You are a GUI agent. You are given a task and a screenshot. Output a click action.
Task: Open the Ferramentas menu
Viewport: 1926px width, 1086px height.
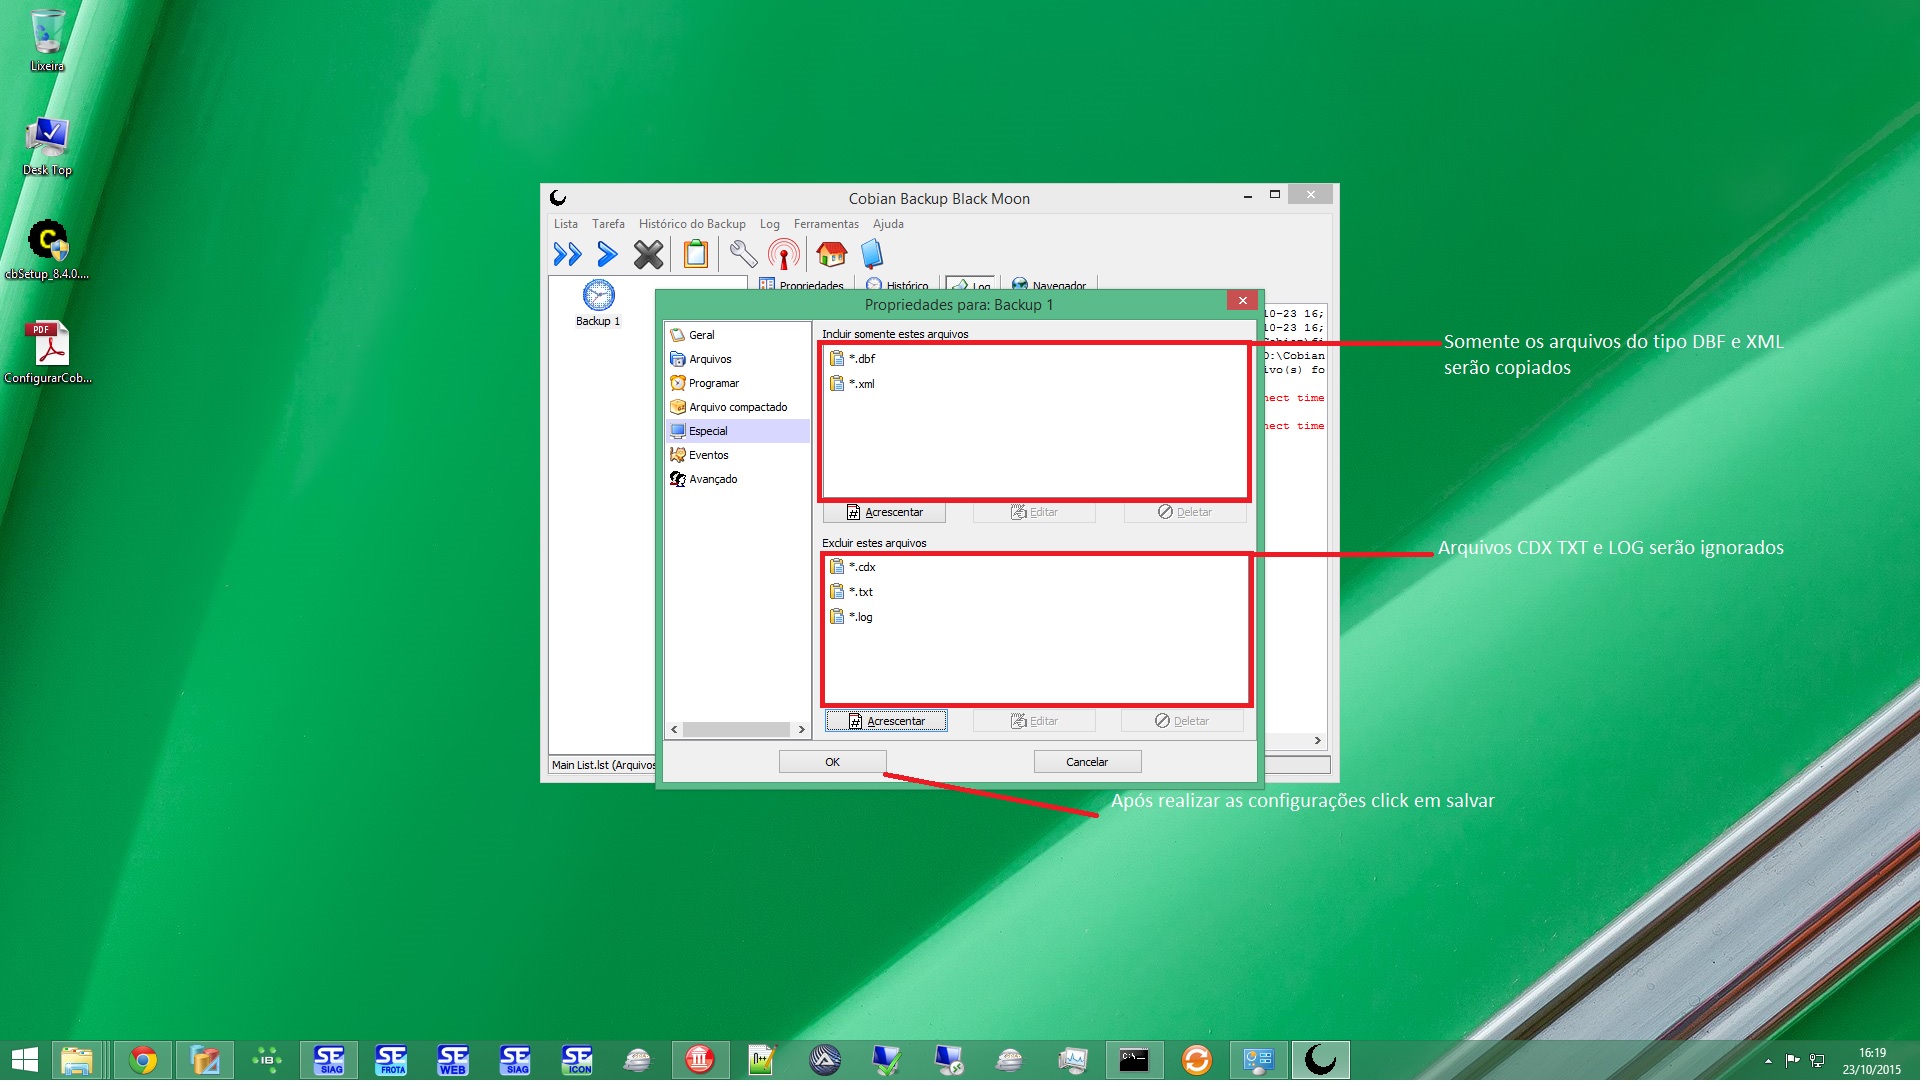pyautogui.click(x=828, y=225)
